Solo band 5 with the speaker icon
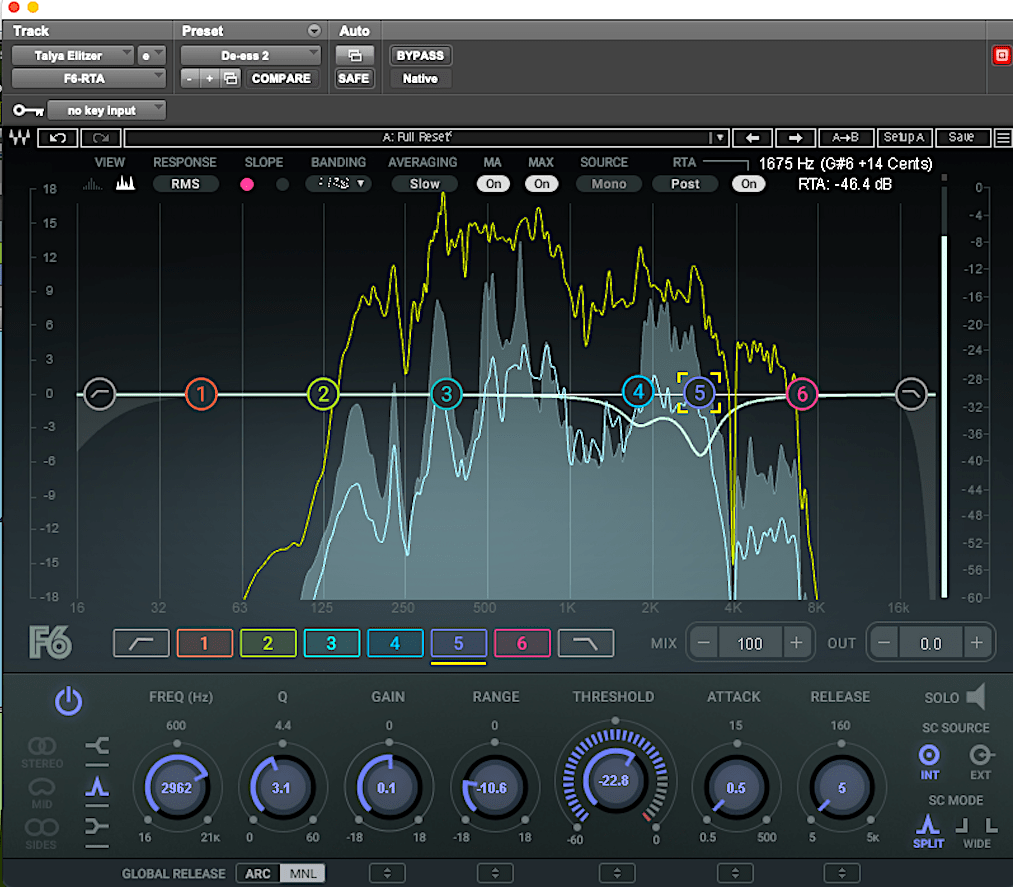 tap(975, 698)
